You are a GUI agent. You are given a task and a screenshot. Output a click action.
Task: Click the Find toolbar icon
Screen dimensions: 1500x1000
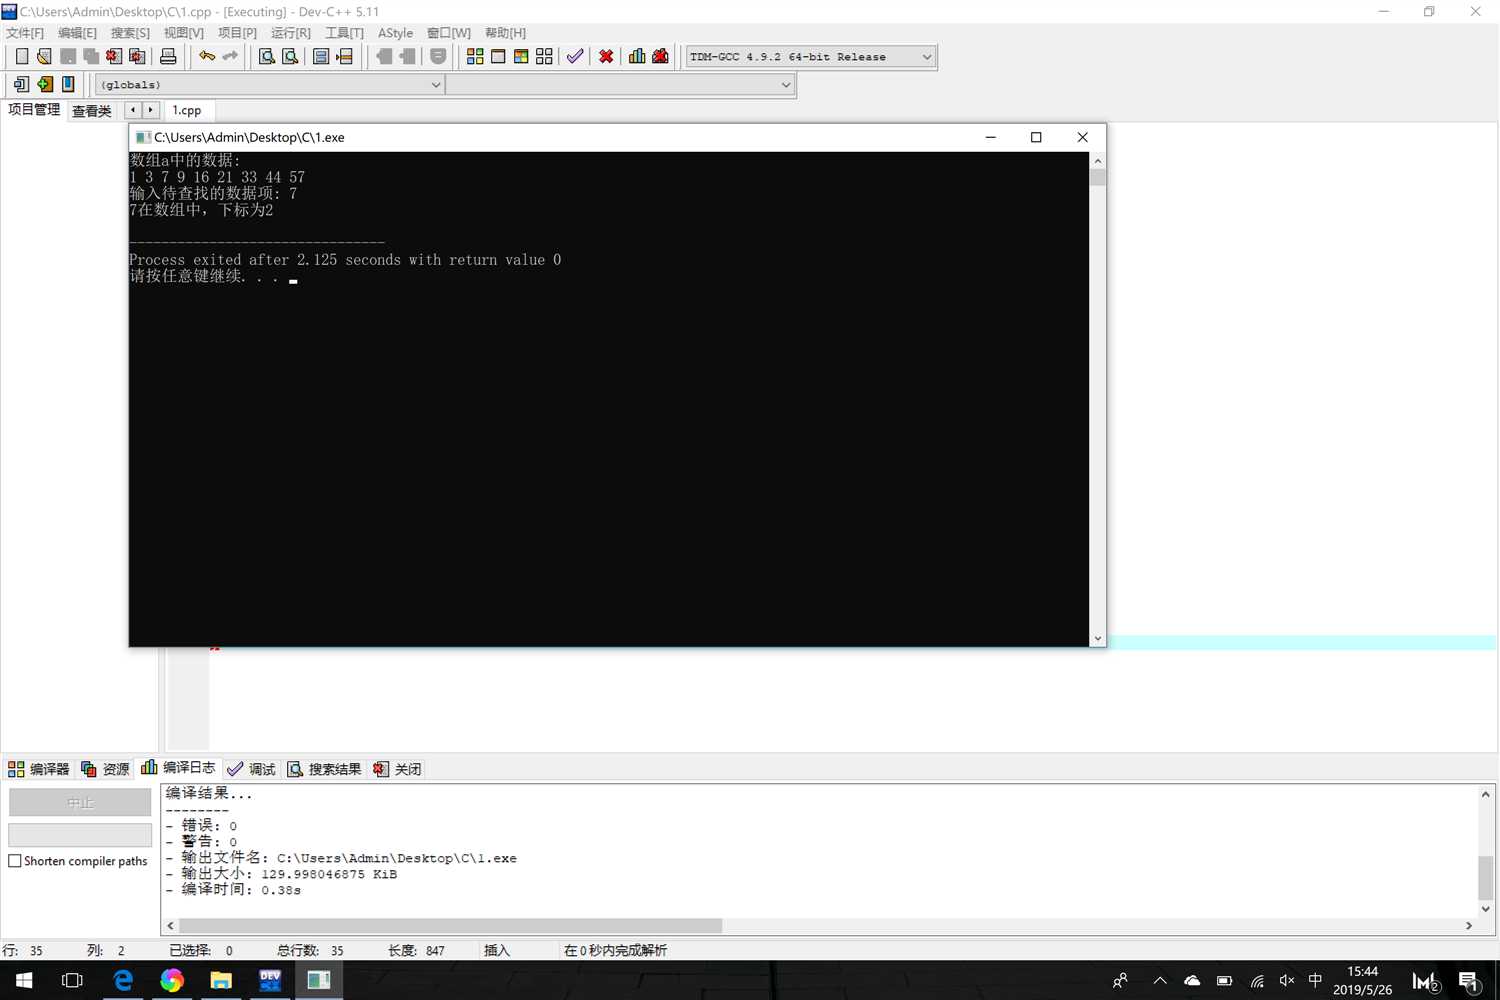267,57
